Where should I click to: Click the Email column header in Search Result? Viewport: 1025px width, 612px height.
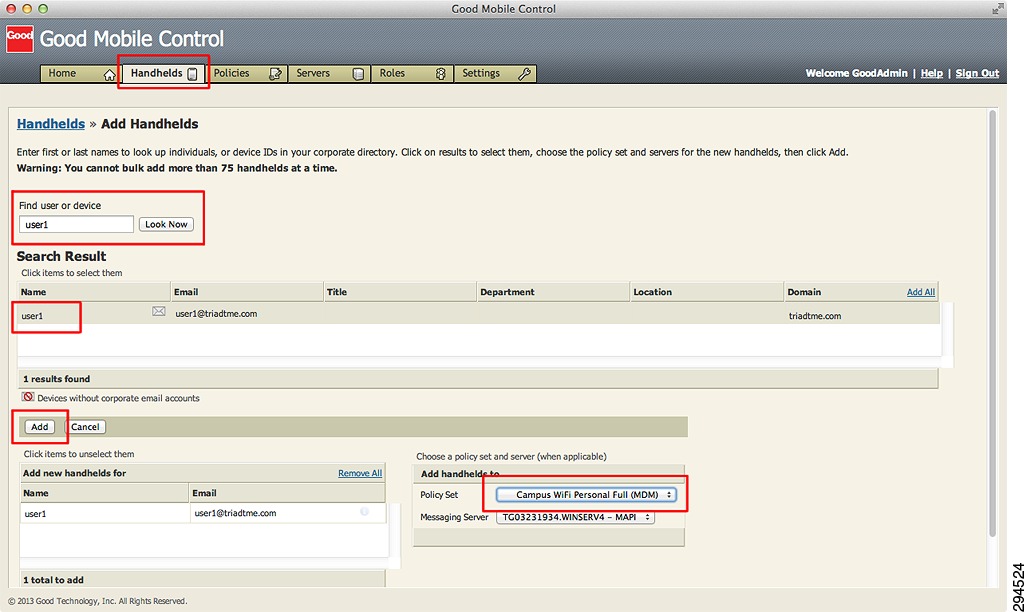[x=247, y=292]
